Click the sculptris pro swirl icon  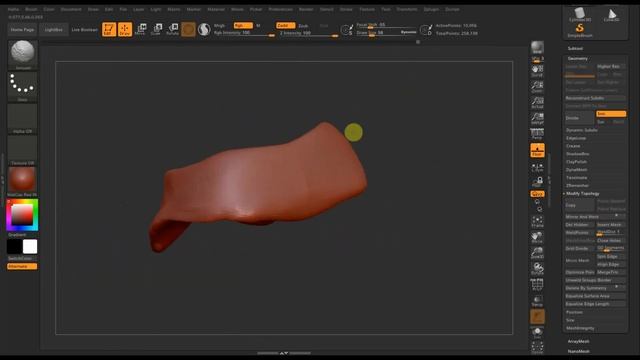[204, 29]
